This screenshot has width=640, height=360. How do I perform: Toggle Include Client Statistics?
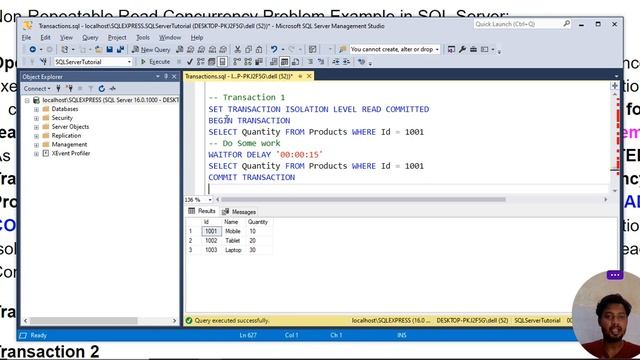tap(259, 62)
